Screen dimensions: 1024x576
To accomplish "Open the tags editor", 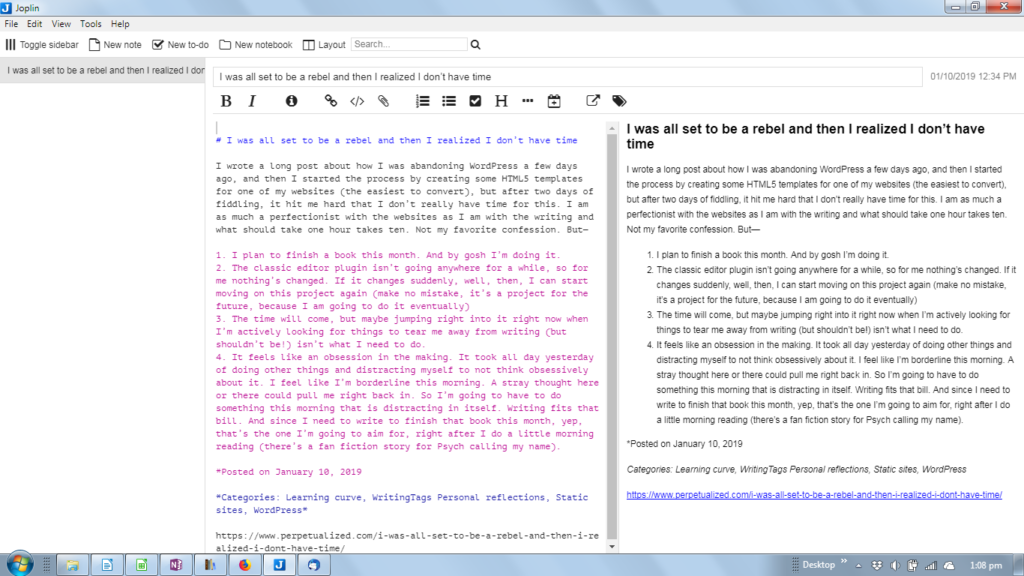I will point(620,101).
